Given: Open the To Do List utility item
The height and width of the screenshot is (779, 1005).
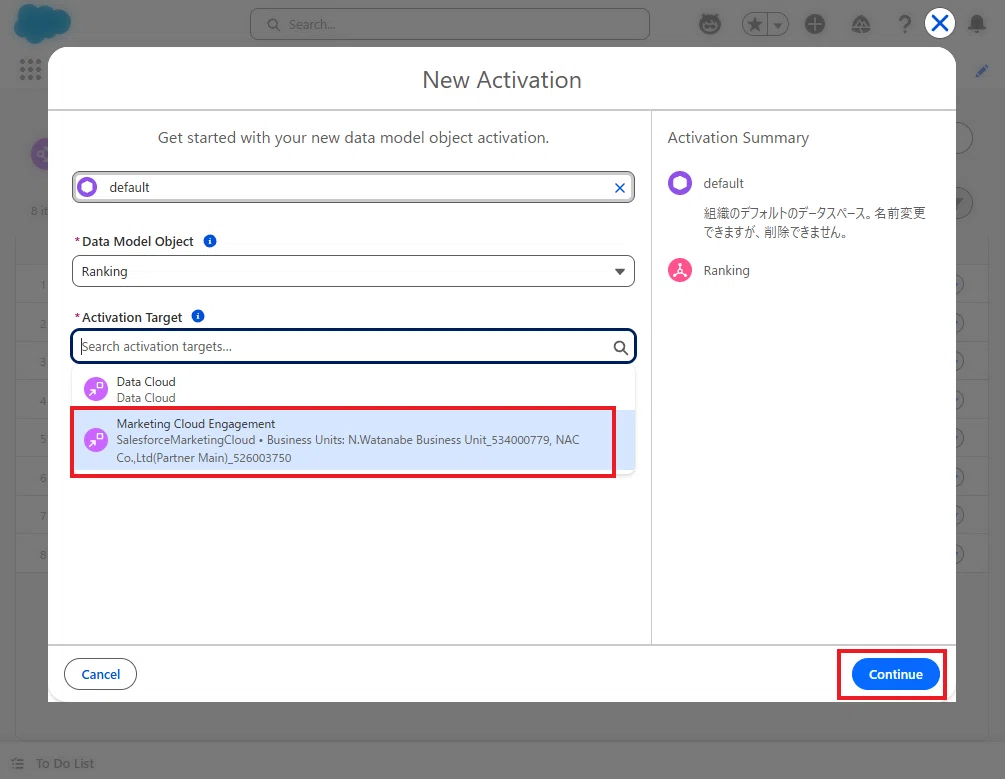Looking at the screenshot, I should coord(54,763).
